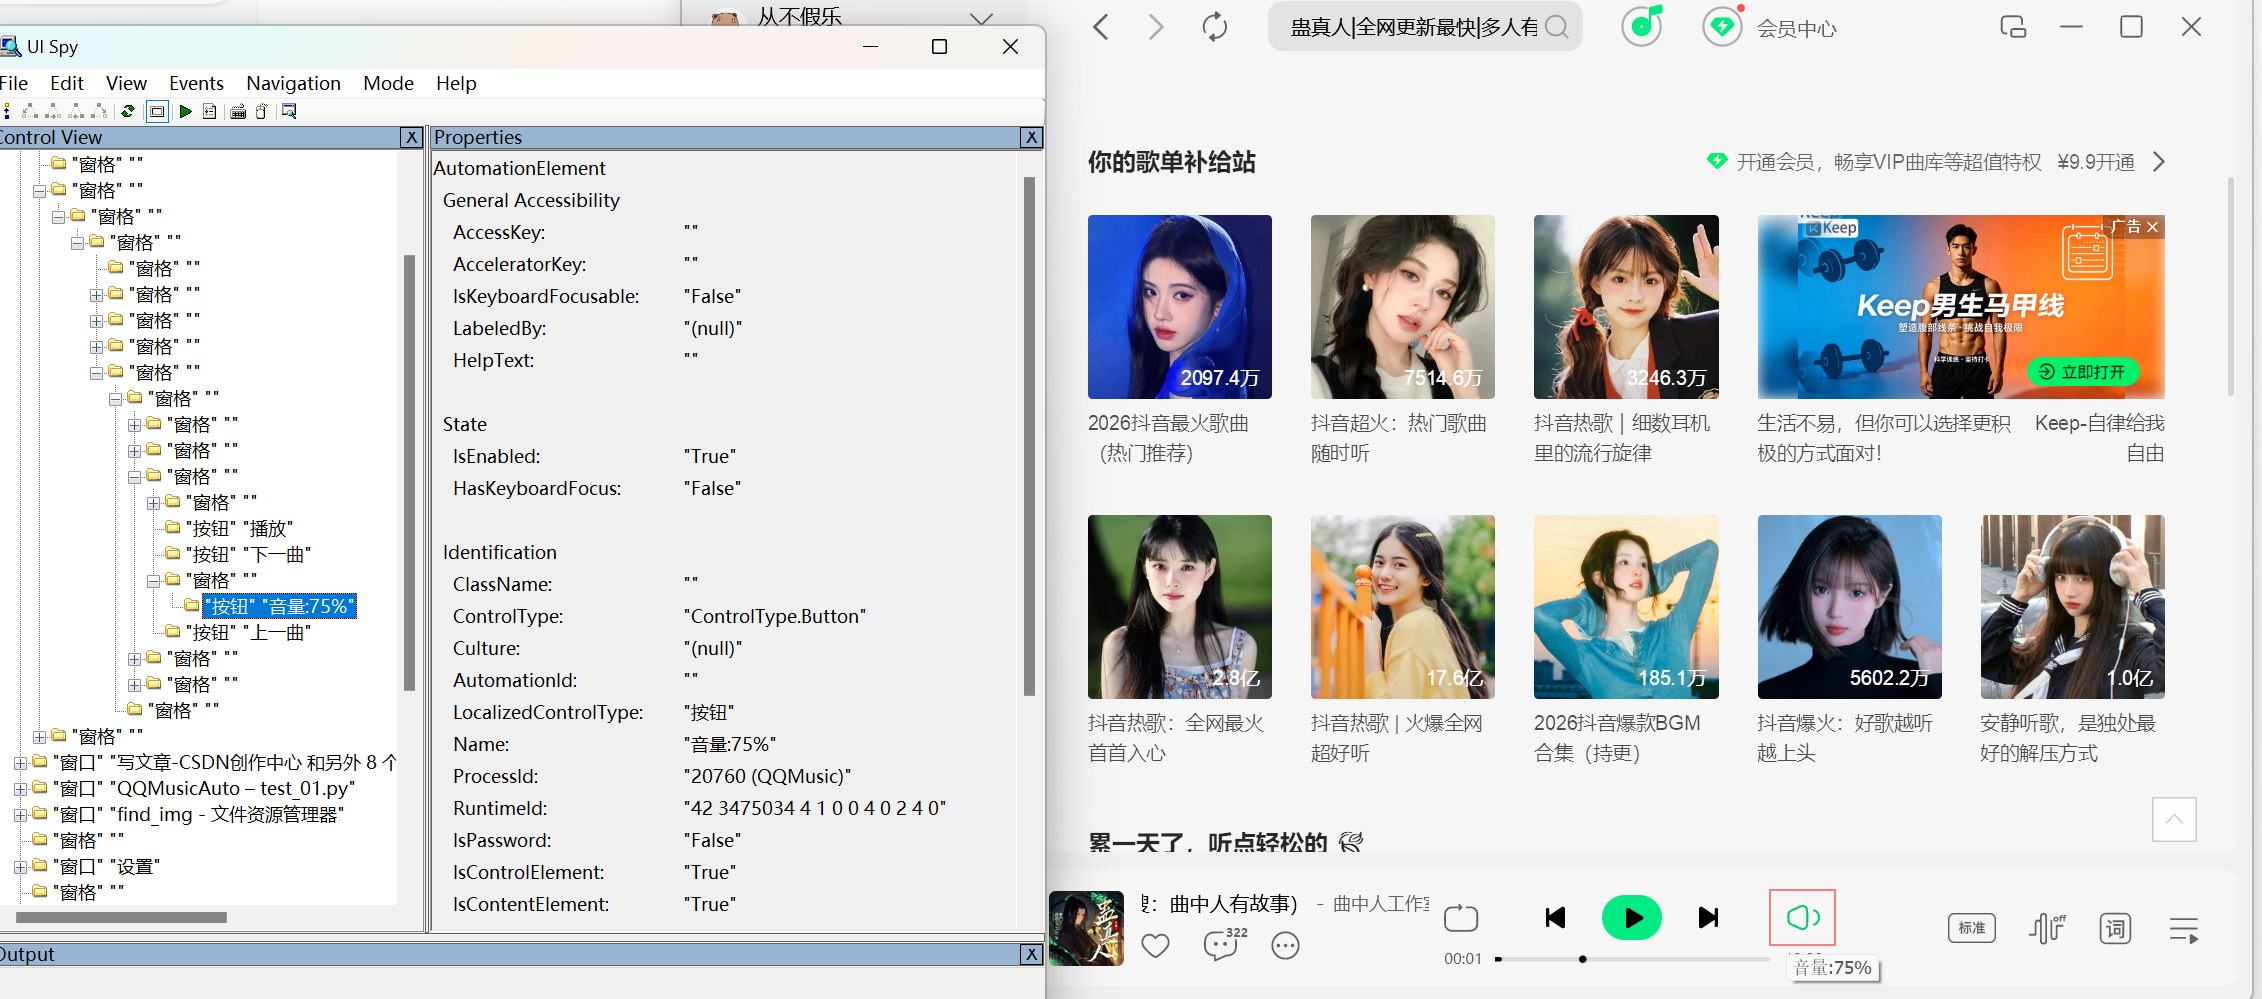The height and width of the screenshot is (999, 2262).
Task: Click the "ControlType.Button" property value
Action: [775, 616]
